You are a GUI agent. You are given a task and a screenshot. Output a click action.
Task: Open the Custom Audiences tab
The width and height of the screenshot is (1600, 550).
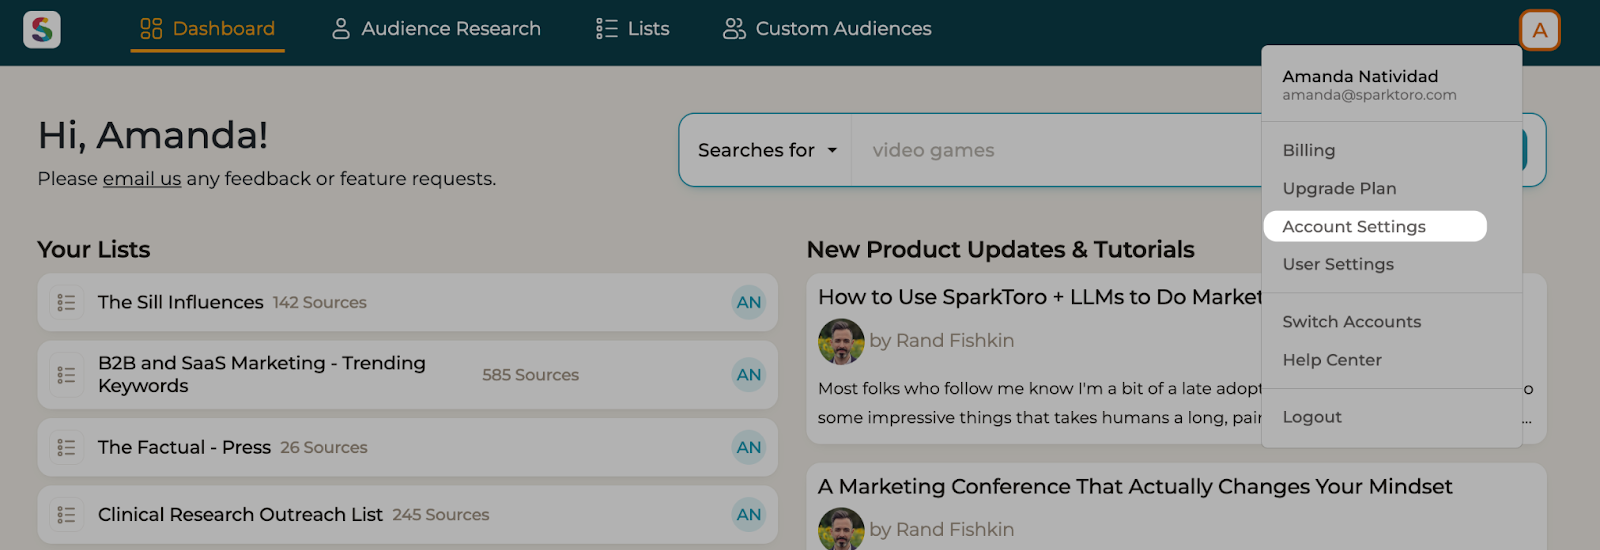point(827,29)
